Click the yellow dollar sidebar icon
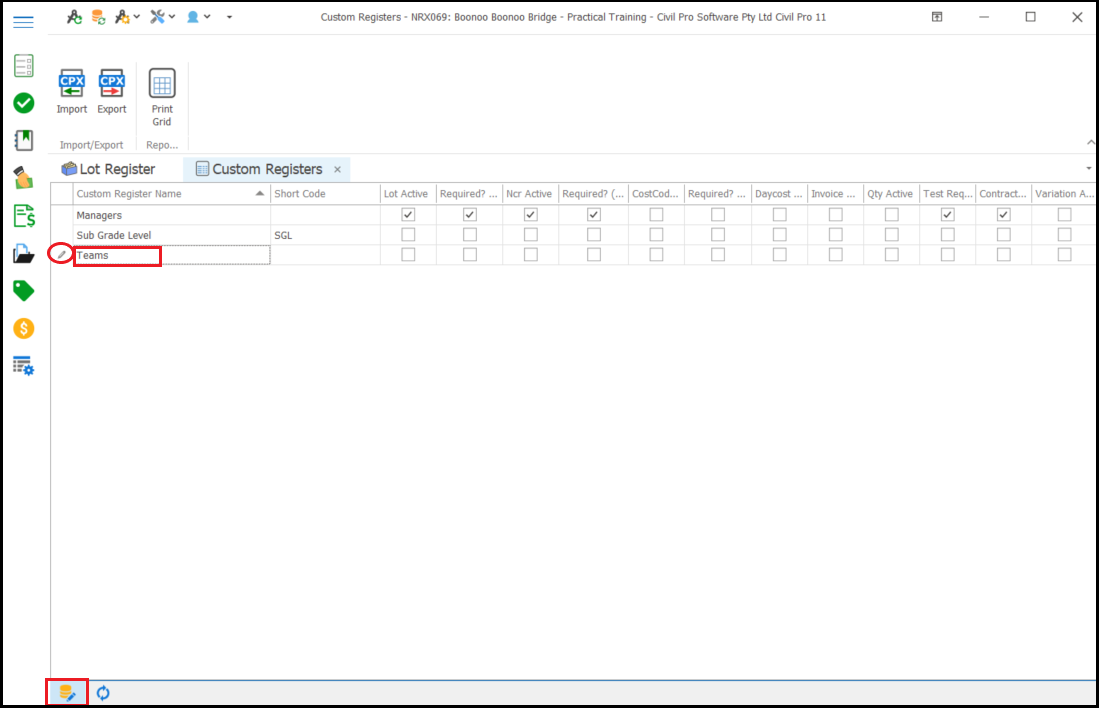The width and height of the screenshot is (1099, 708). click(23, 328)
